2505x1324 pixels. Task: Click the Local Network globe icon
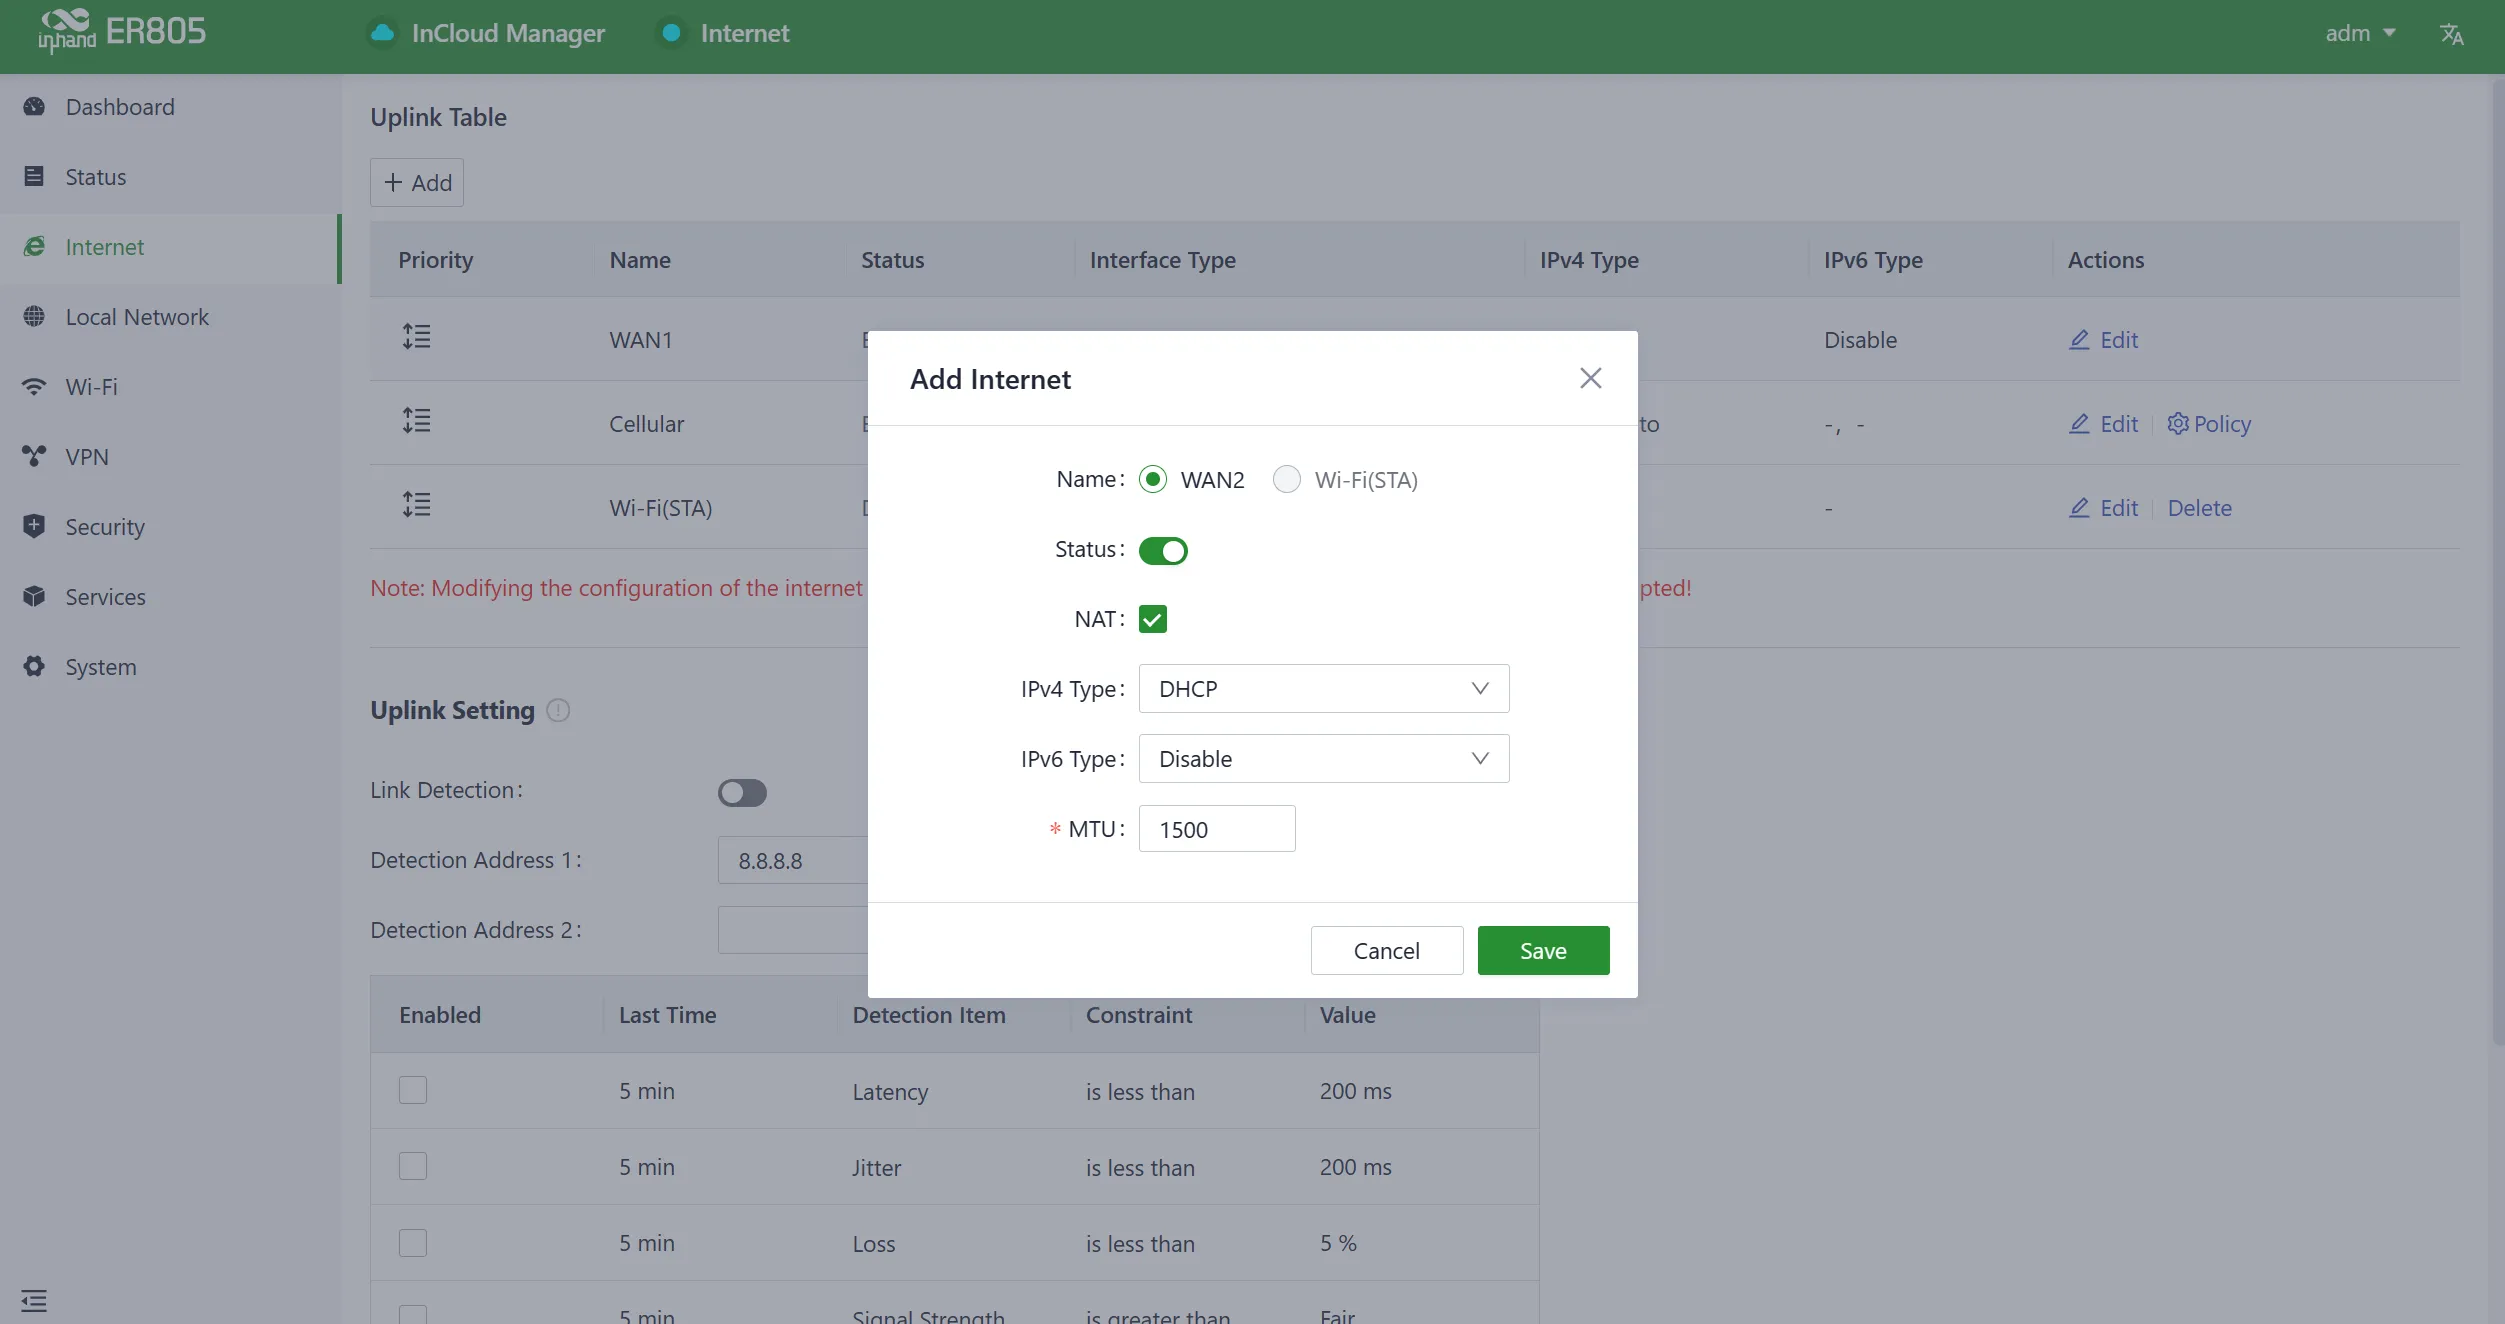34,317
